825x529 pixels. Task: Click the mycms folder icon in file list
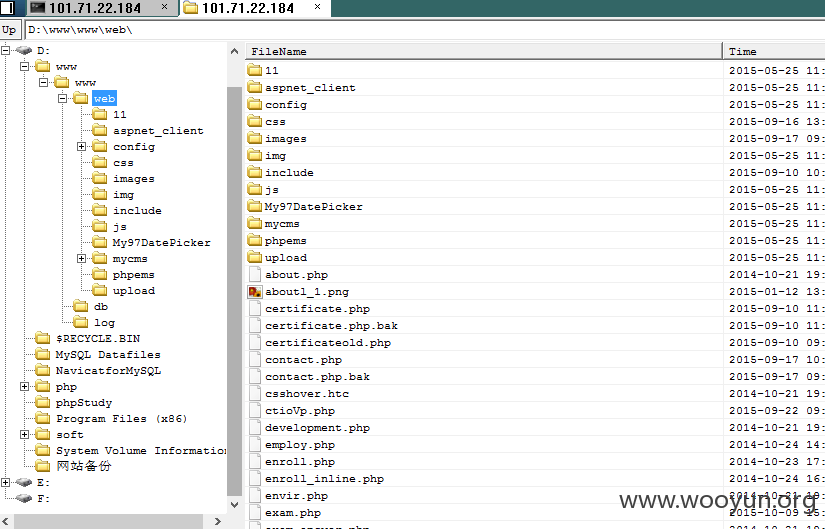(x=255, y=223)
